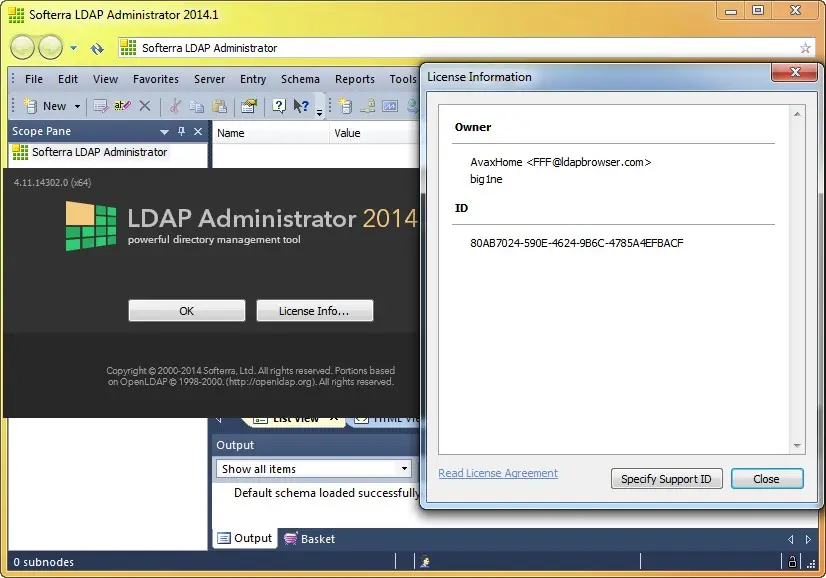Close the Scope Pane
Viewport: 826px width, 578px height.
pyautogui.click(x=198, y=131)
